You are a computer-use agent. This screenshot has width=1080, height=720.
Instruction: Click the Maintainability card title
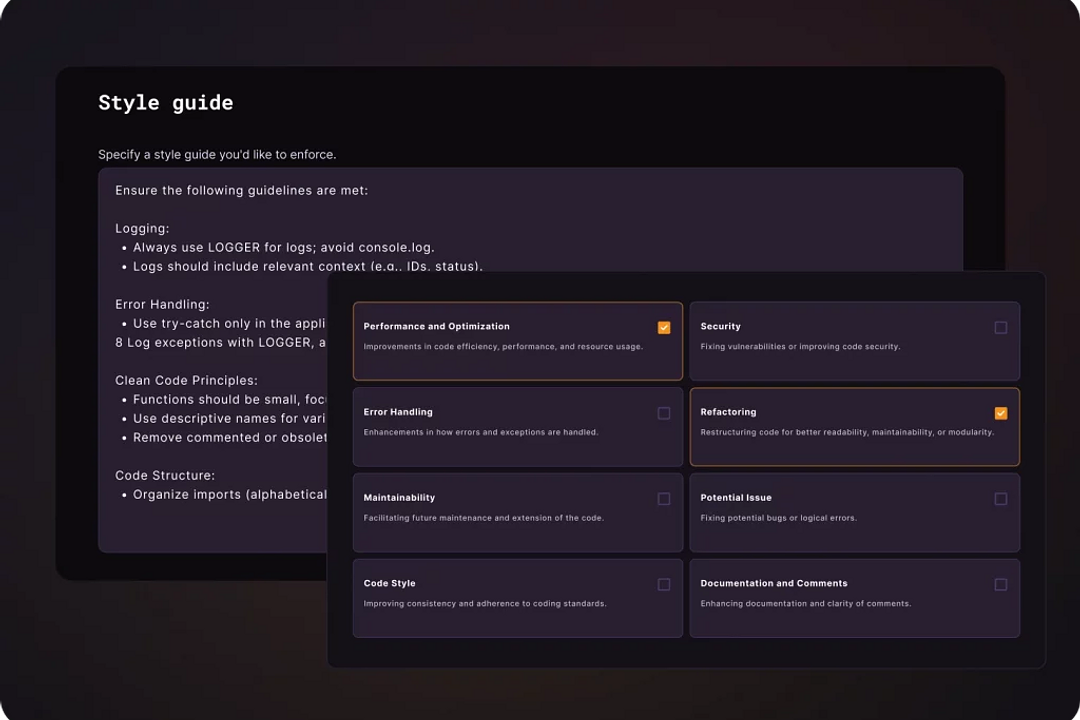pyautogui.click(x=400, y=498)
